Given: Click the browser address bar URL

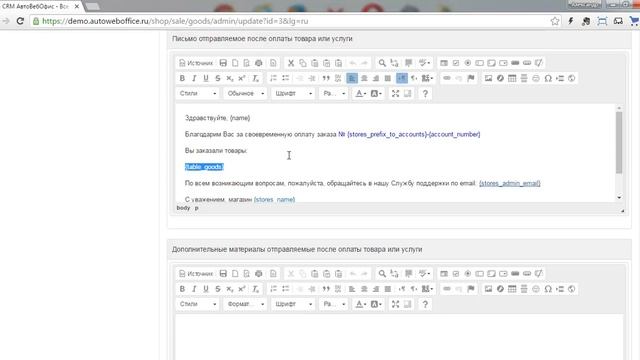Looking at the screenshot, I should click(x=176, y=21).
